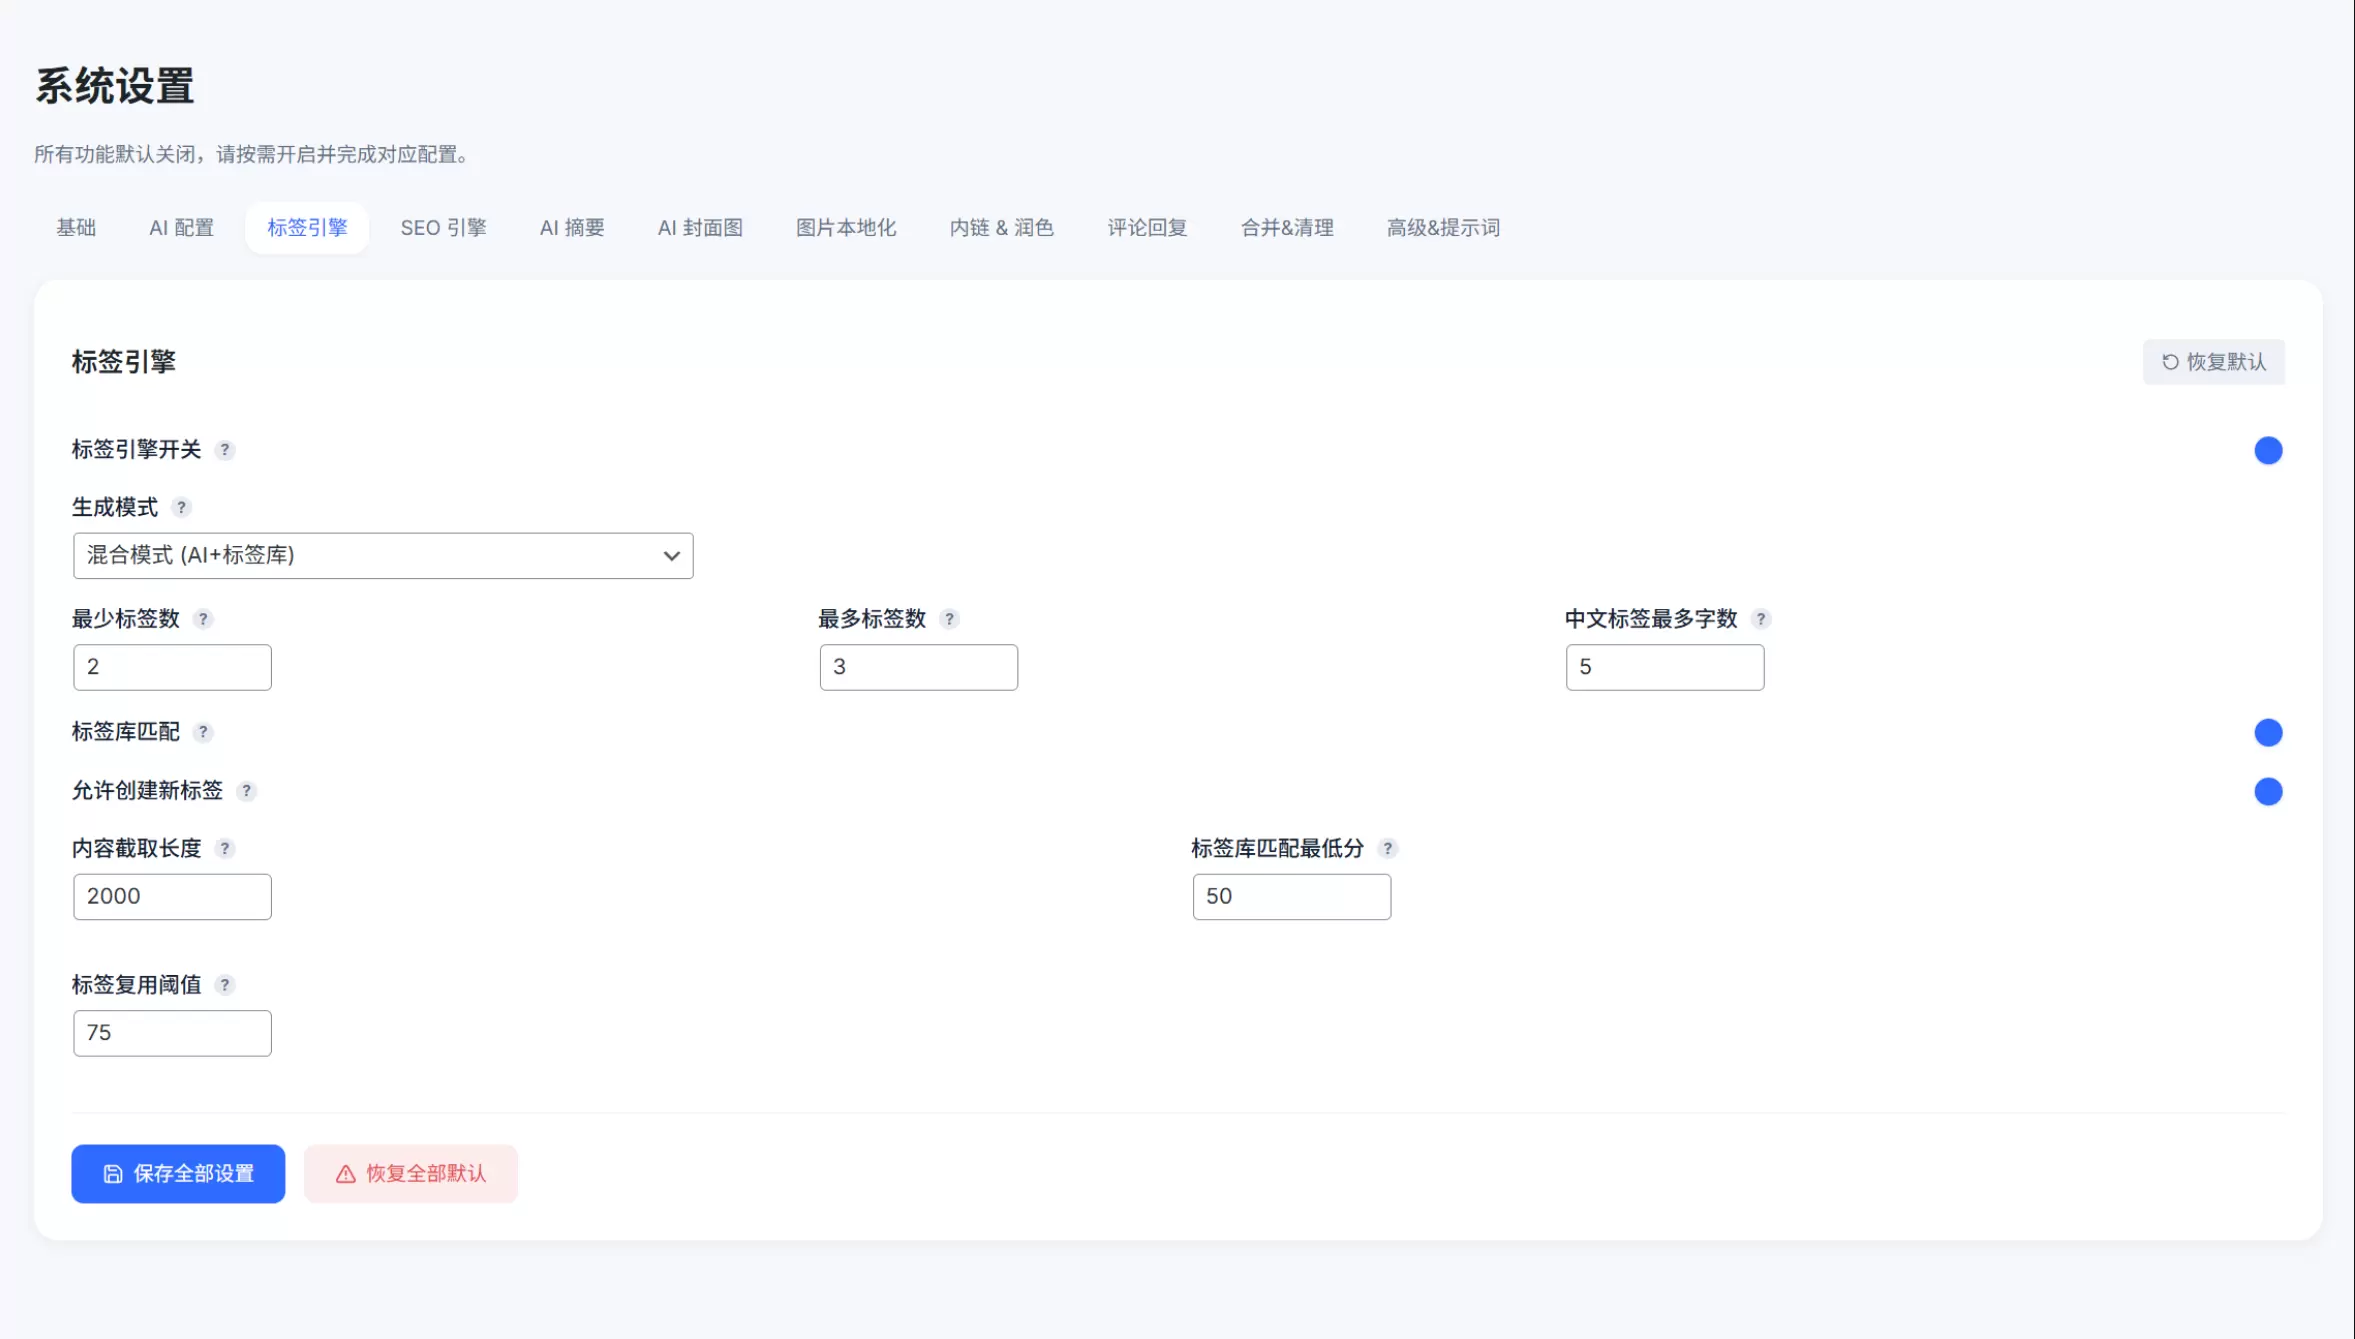Click help icon next to 标签库匹配最低分
The height and width of the screenshot is (1339, 2355).
1387,849
